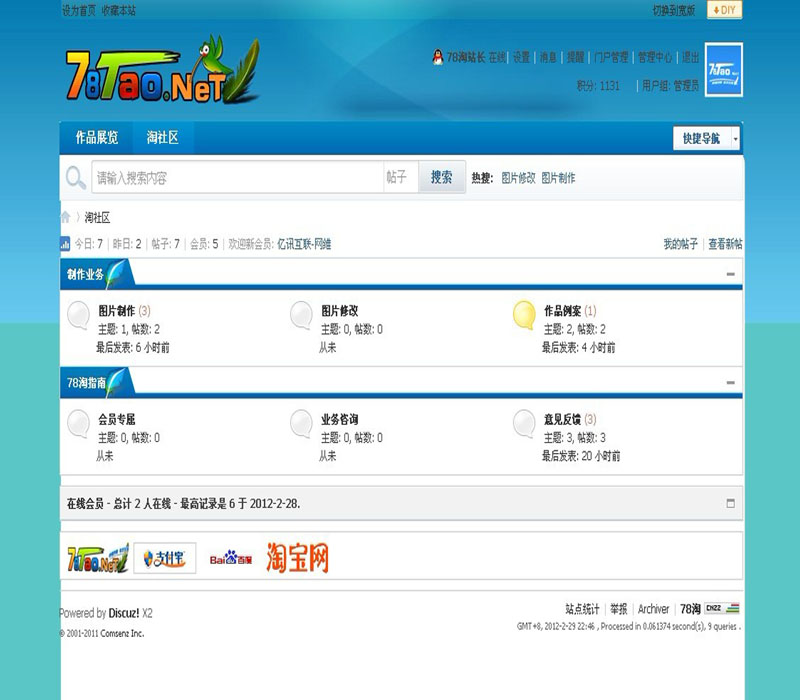Image resolution: width=800 pixels, height=700 pixels.
Task: Click the 搜索 search button
Action: click(442, 177)
